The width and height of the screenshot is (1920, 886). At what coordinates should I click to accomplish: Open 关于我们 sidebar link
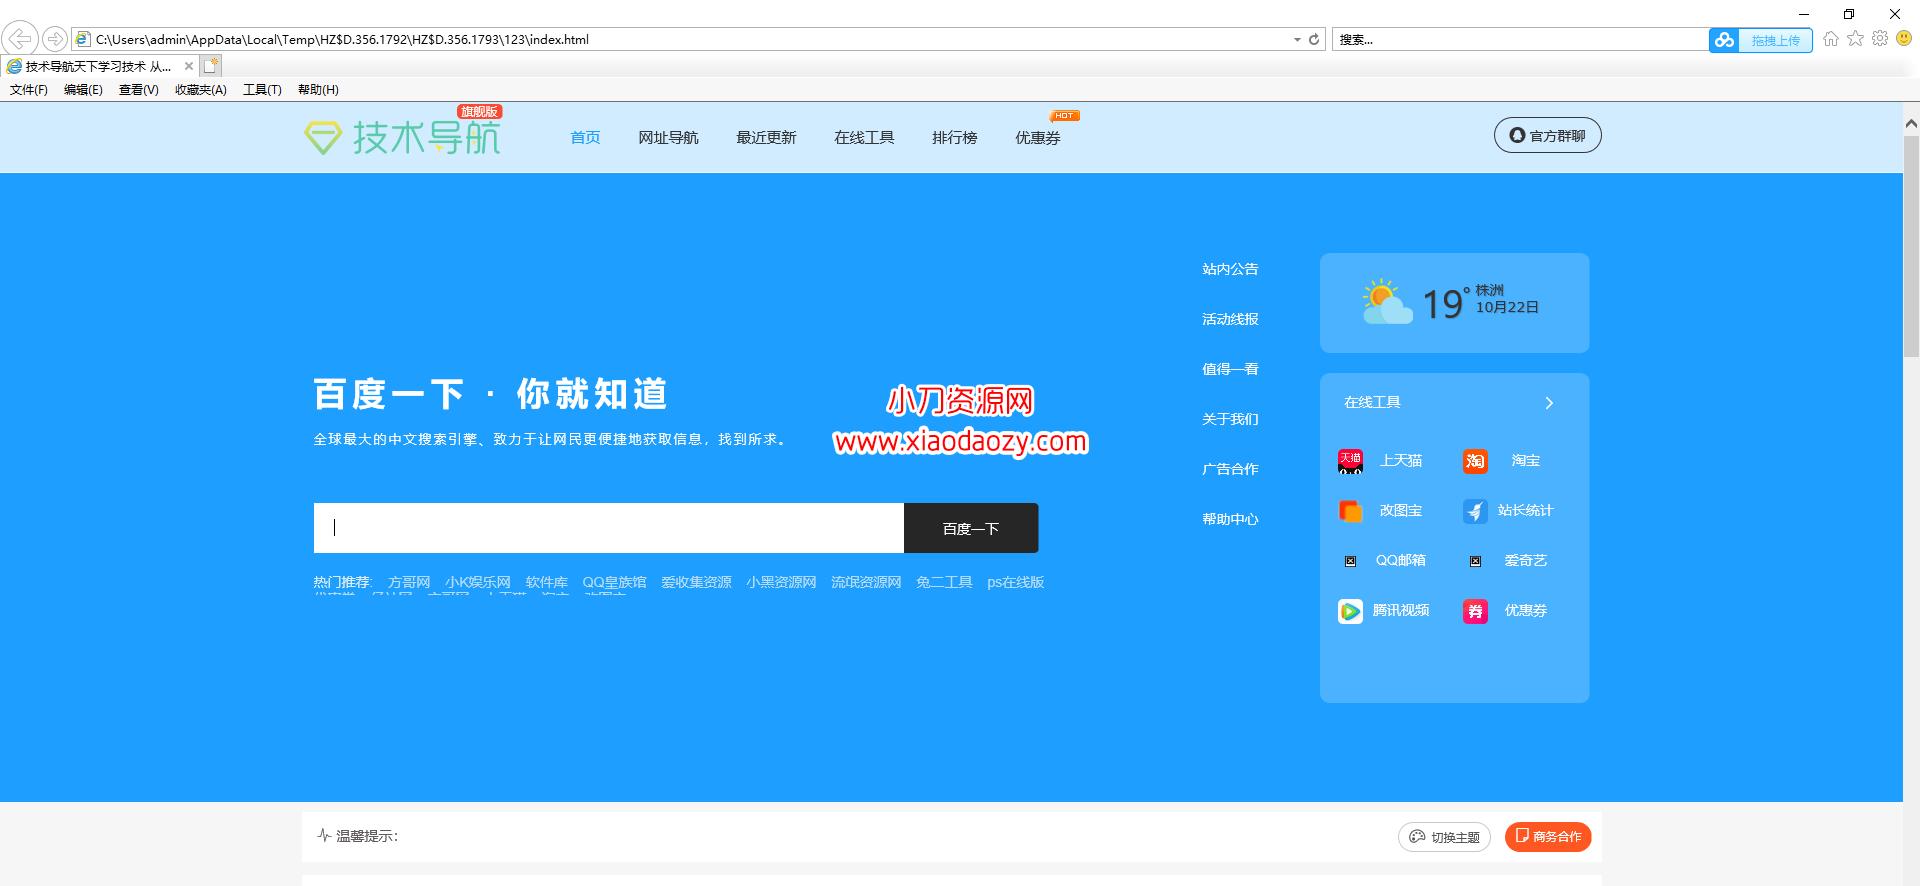[x=1230, y=419]
